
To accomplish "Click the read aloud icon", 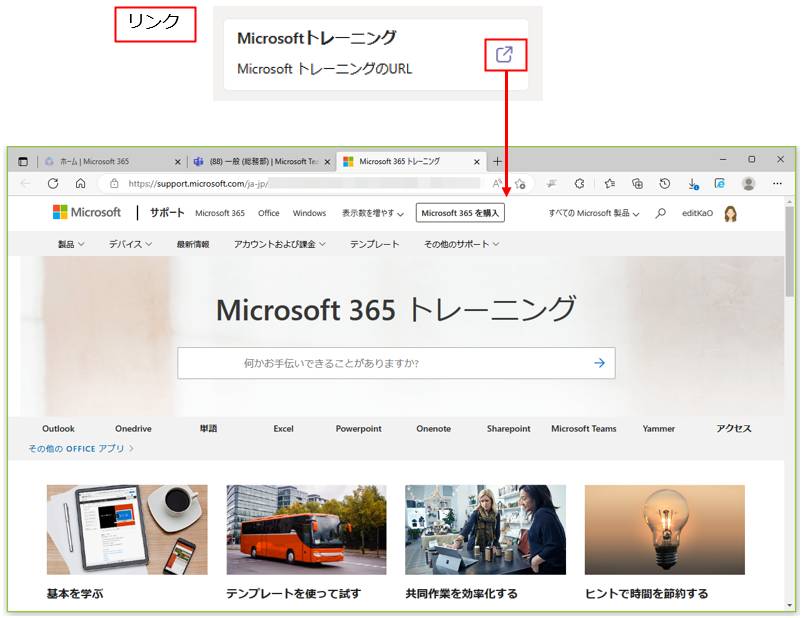I will click(x=497, y=183).
